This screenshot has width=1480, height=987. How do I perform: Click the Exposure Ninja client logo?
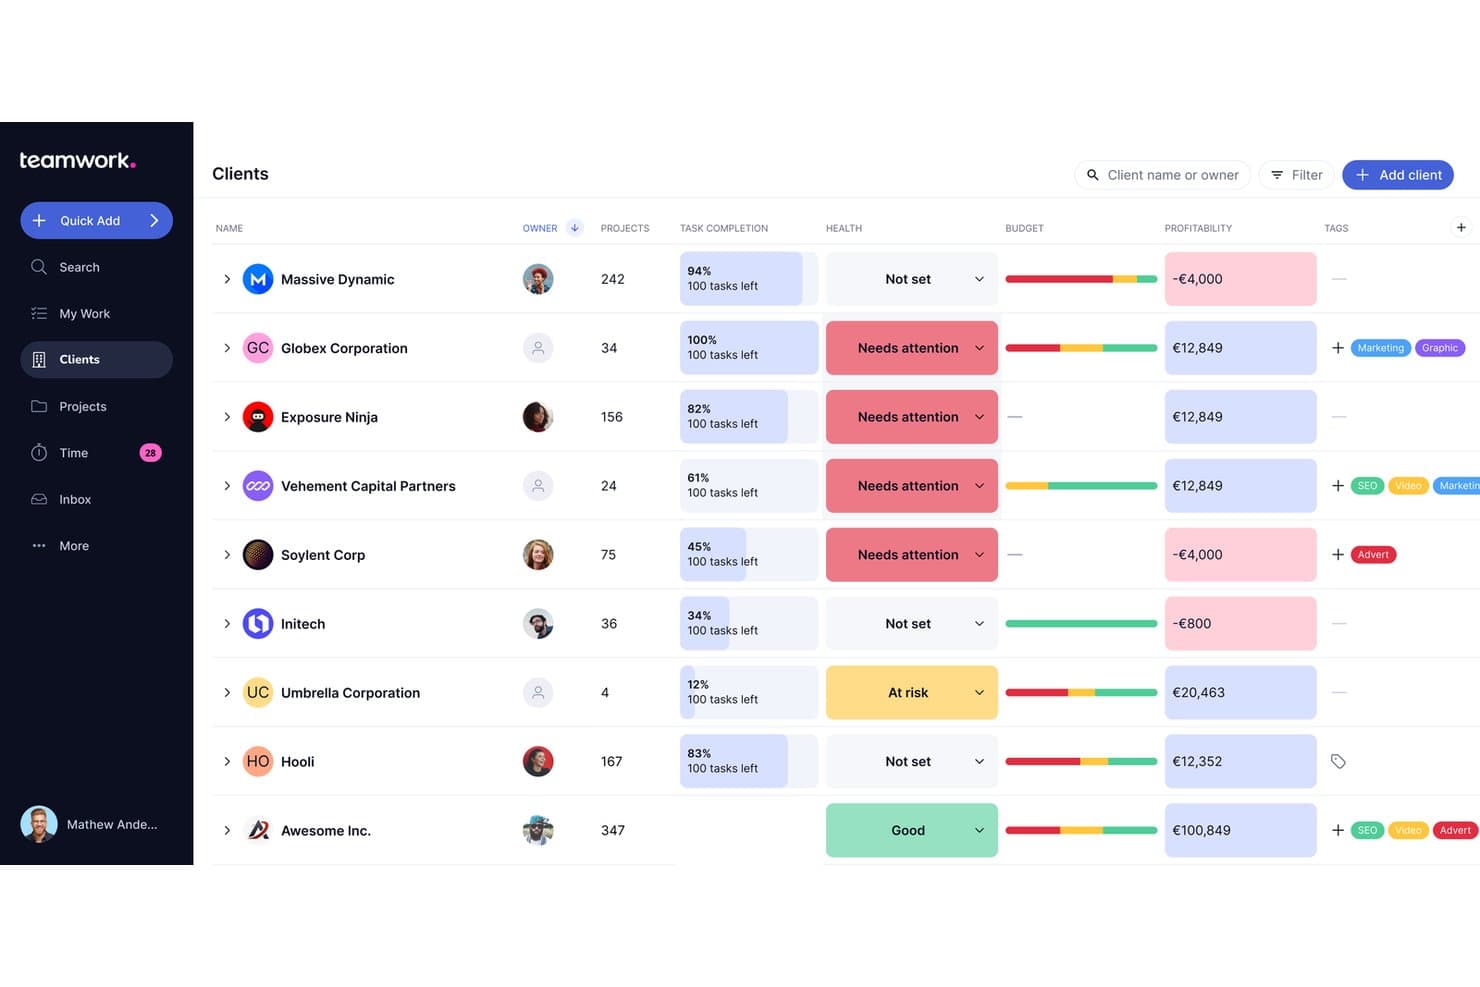[258, 417]
